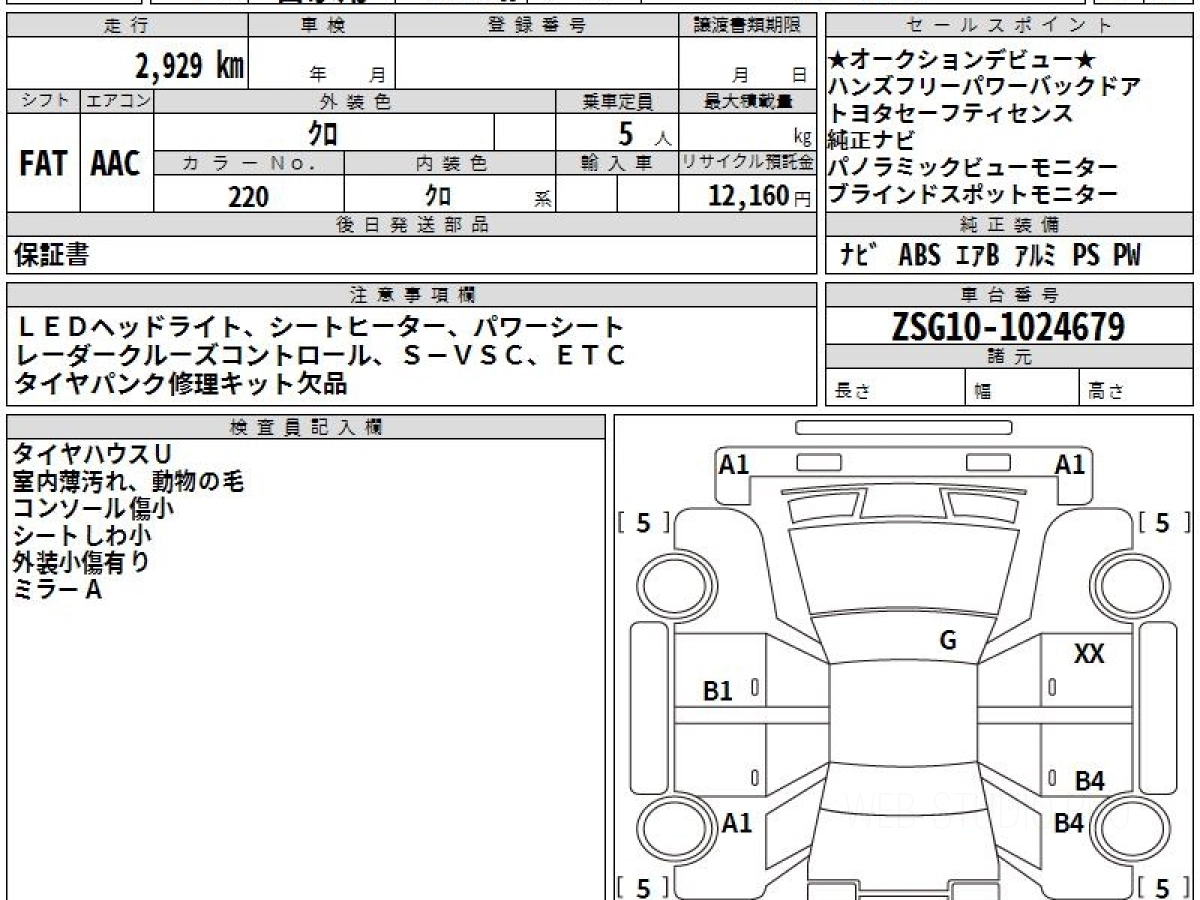Click the アルミ equipment code
Image resolution: width=1200 pixels, height=900 pixels.
click(1035, 256)
